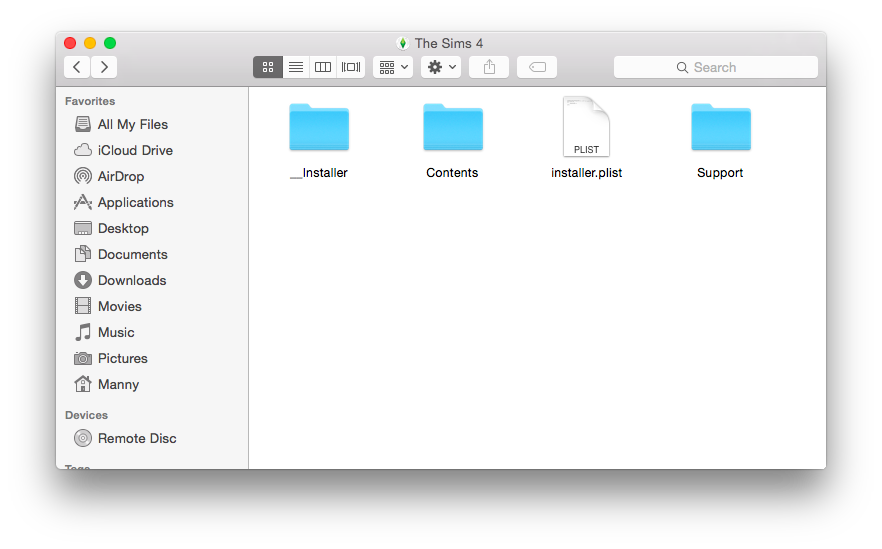Select the Support folder icon

[x=721, y=127]
